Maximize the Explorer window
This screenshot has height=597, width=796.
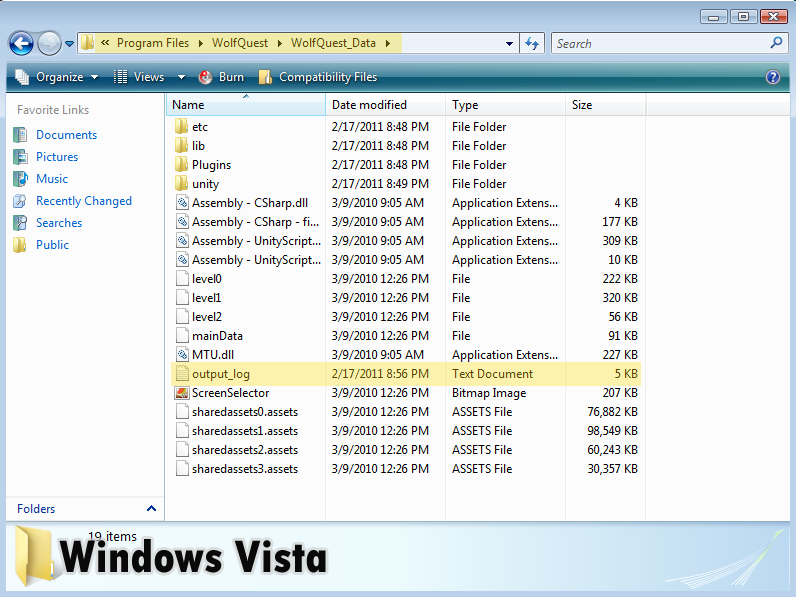(x=744, y=17)
